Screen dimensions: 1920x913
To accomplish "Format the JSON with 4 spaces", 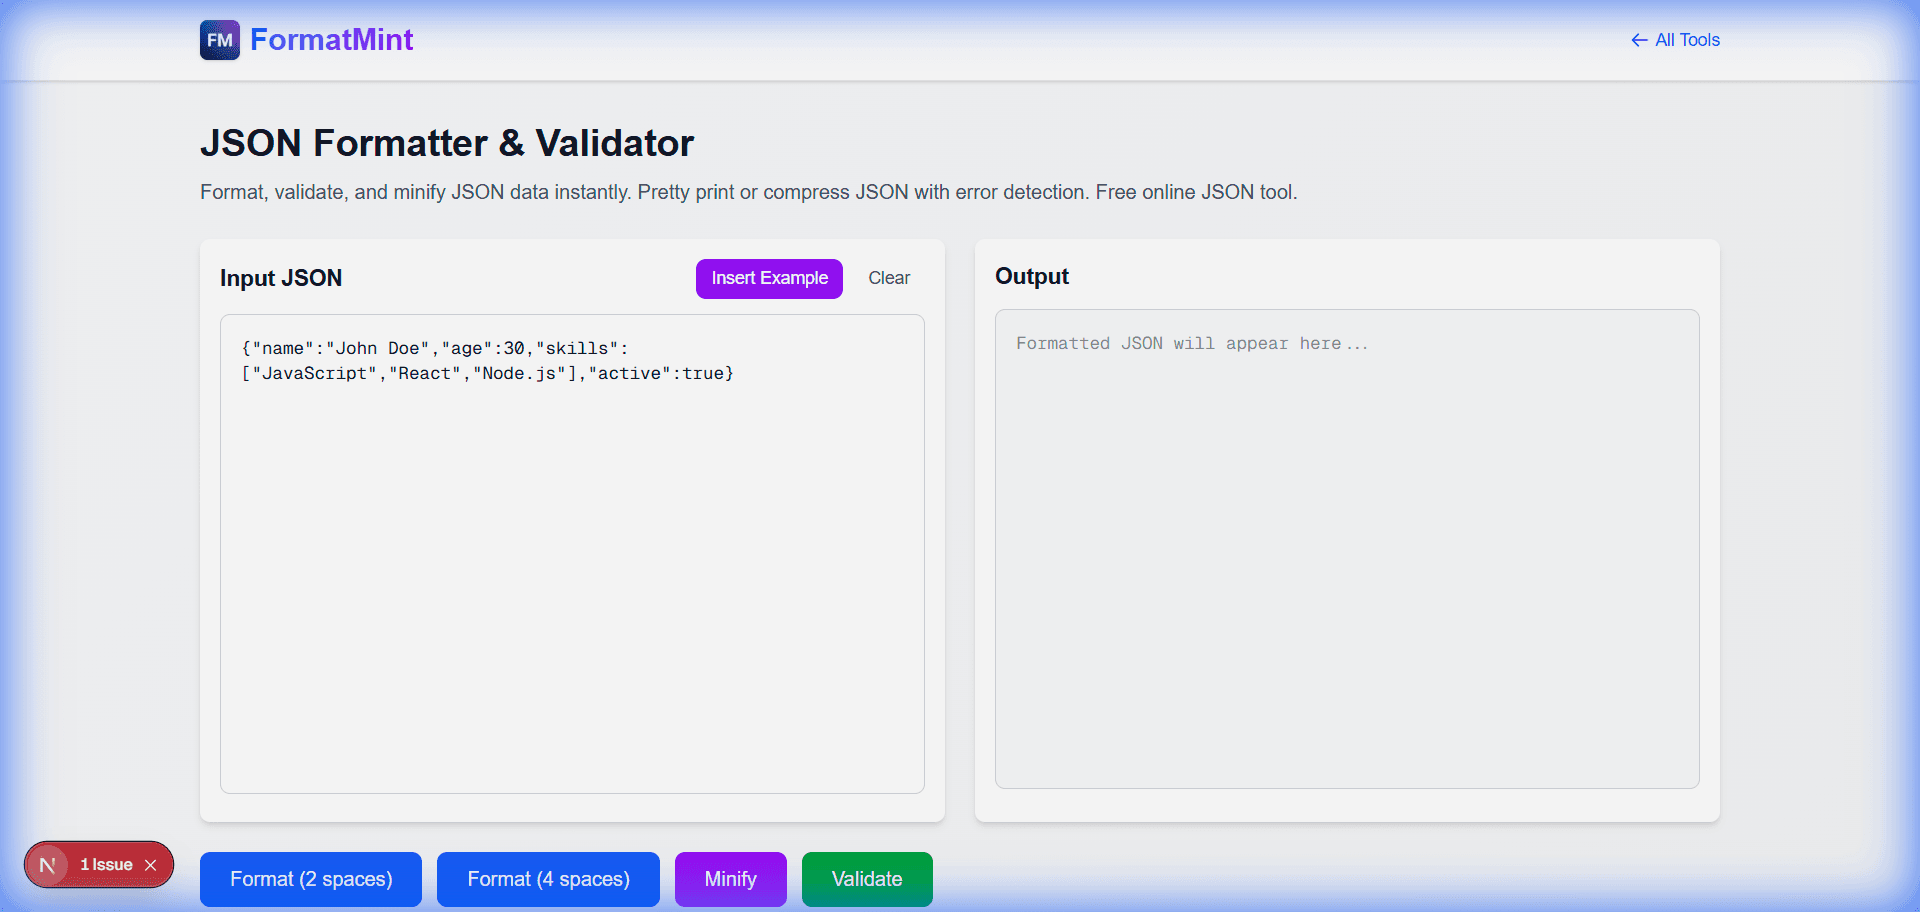I will 548,879.
